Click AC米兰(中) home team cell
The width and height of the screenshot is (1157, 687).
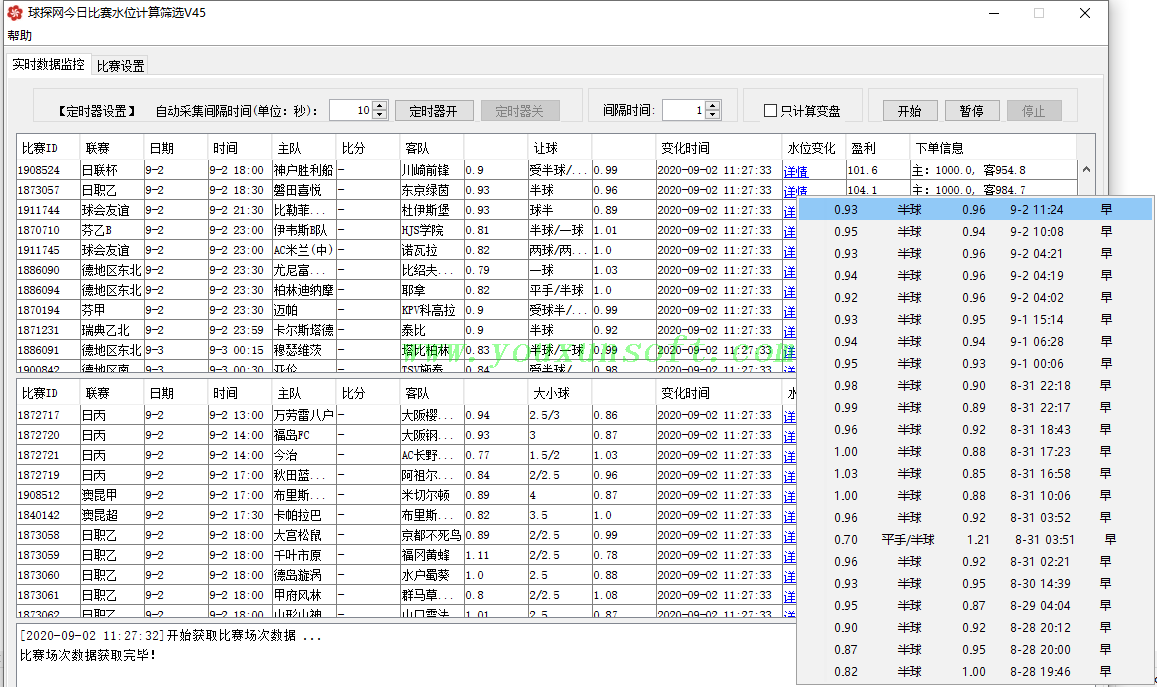click(x=303, y=250)
